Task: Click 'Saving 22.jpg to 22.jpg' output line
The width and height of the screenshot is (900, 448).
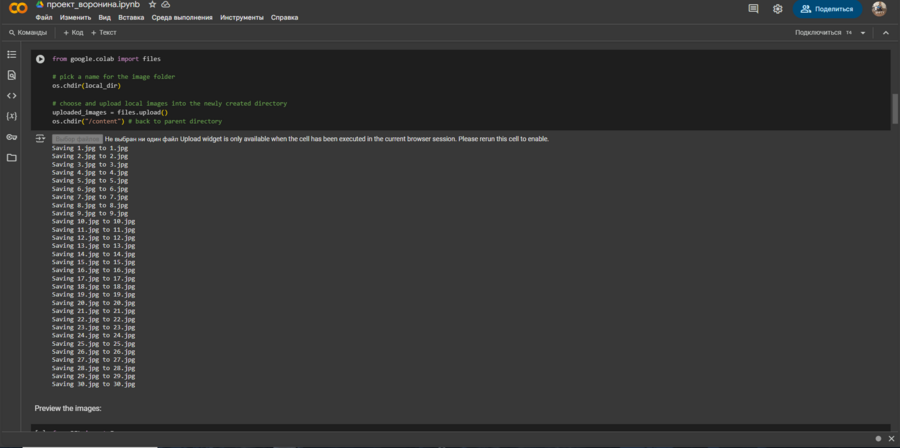Action: point(94,319)
